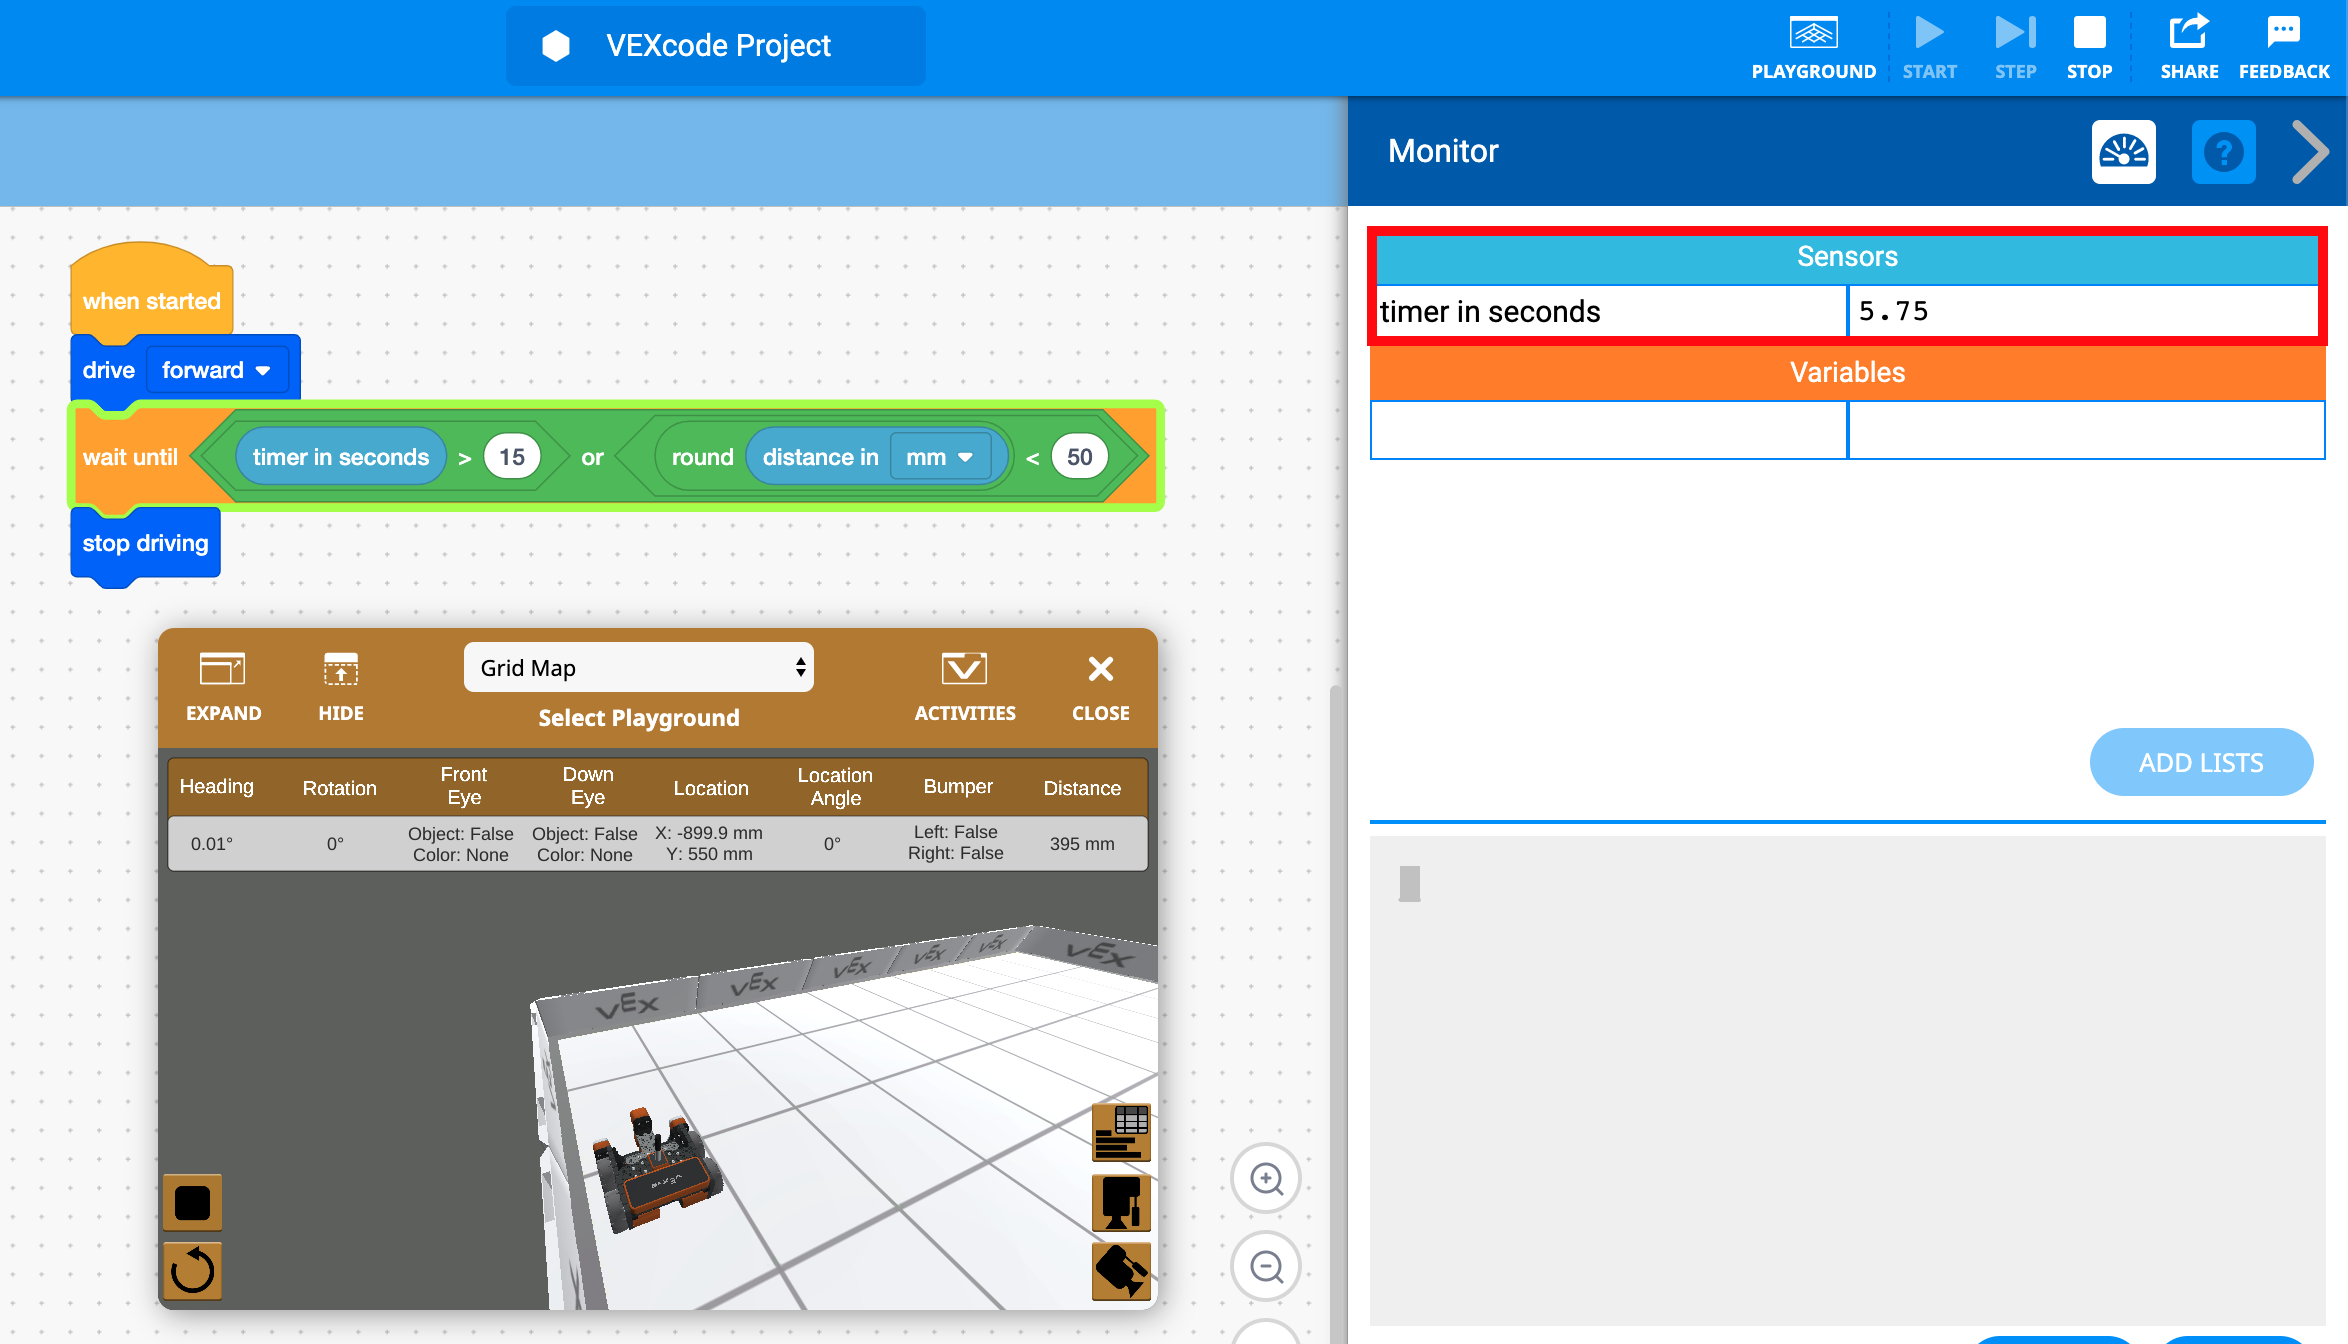This screenshot has height=1344, width=2348.
Task: Click reset rotation arrow in playground
Action: [x=192, y=1270]
